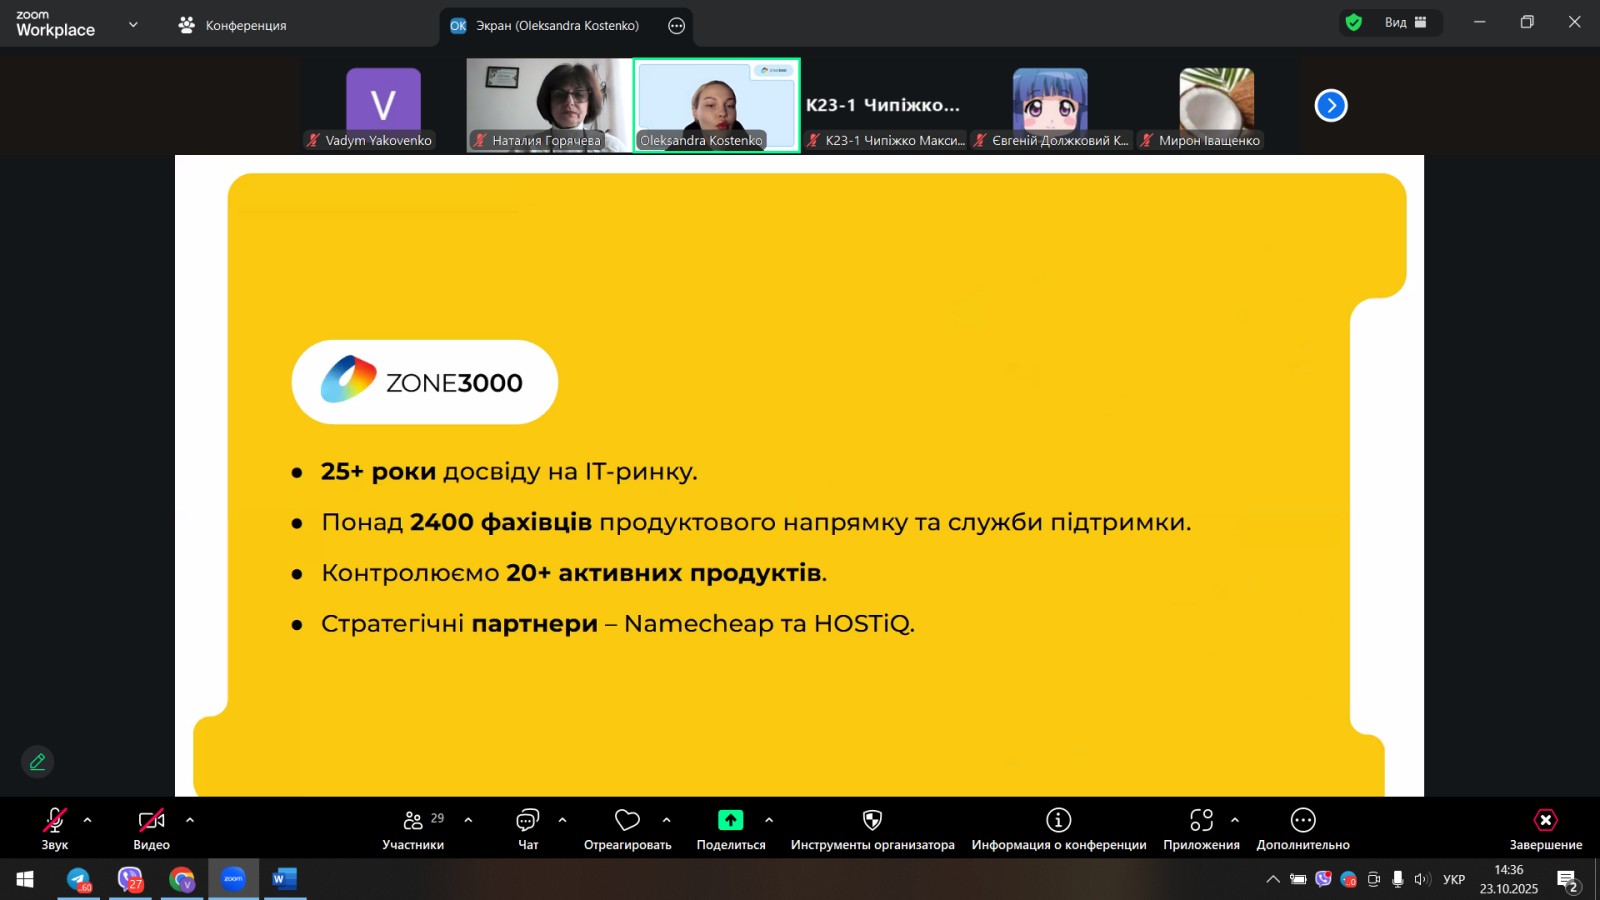Click the green Поделиться share screen icon
Image resolution: width=1600 pixels, height=900 pixels.
click(730, 821)
